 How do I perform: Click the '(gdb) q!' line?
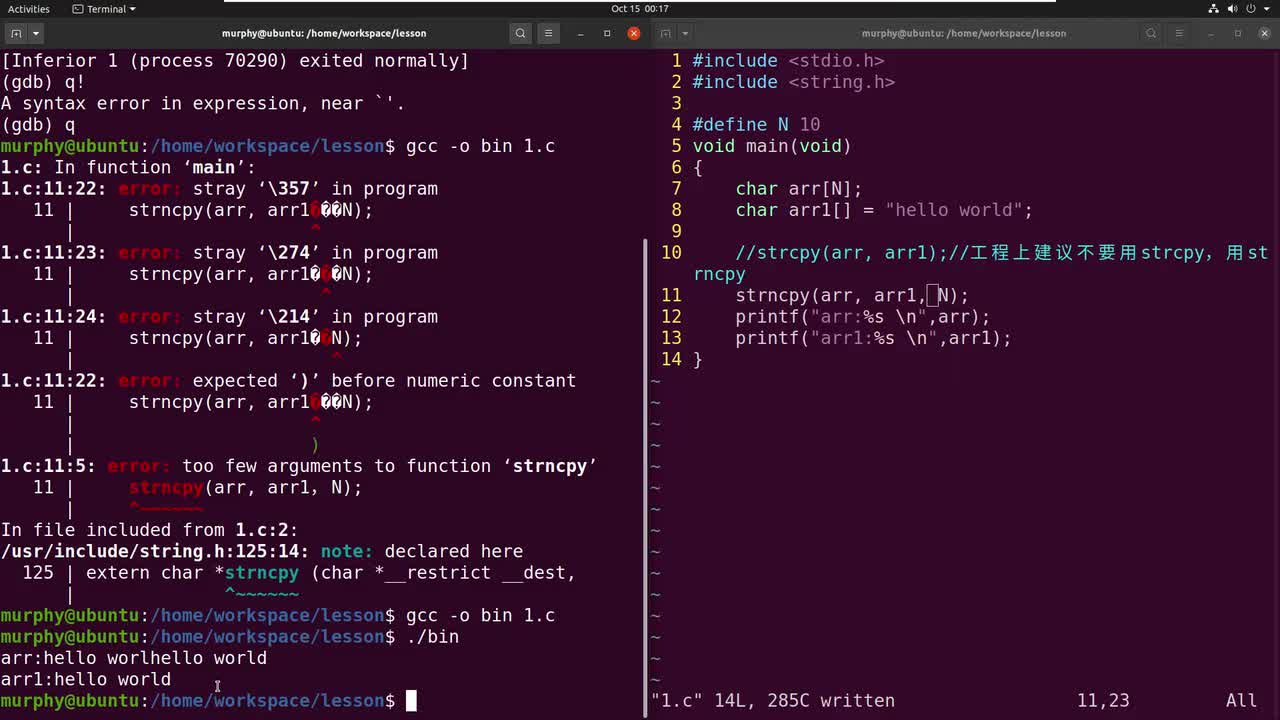coord(43,82)
